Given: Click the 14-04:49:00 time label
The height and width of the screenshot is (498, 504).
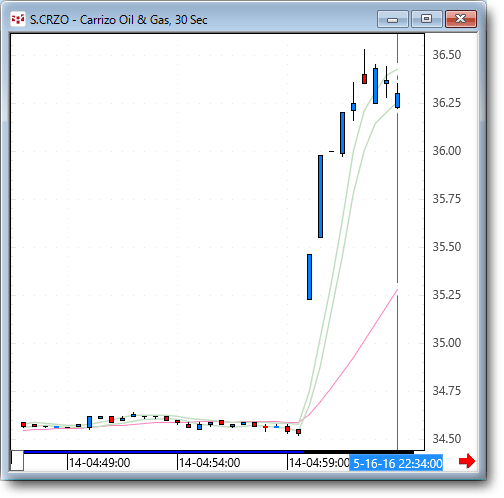Looking at the screenshot, I should pos(99,463).
